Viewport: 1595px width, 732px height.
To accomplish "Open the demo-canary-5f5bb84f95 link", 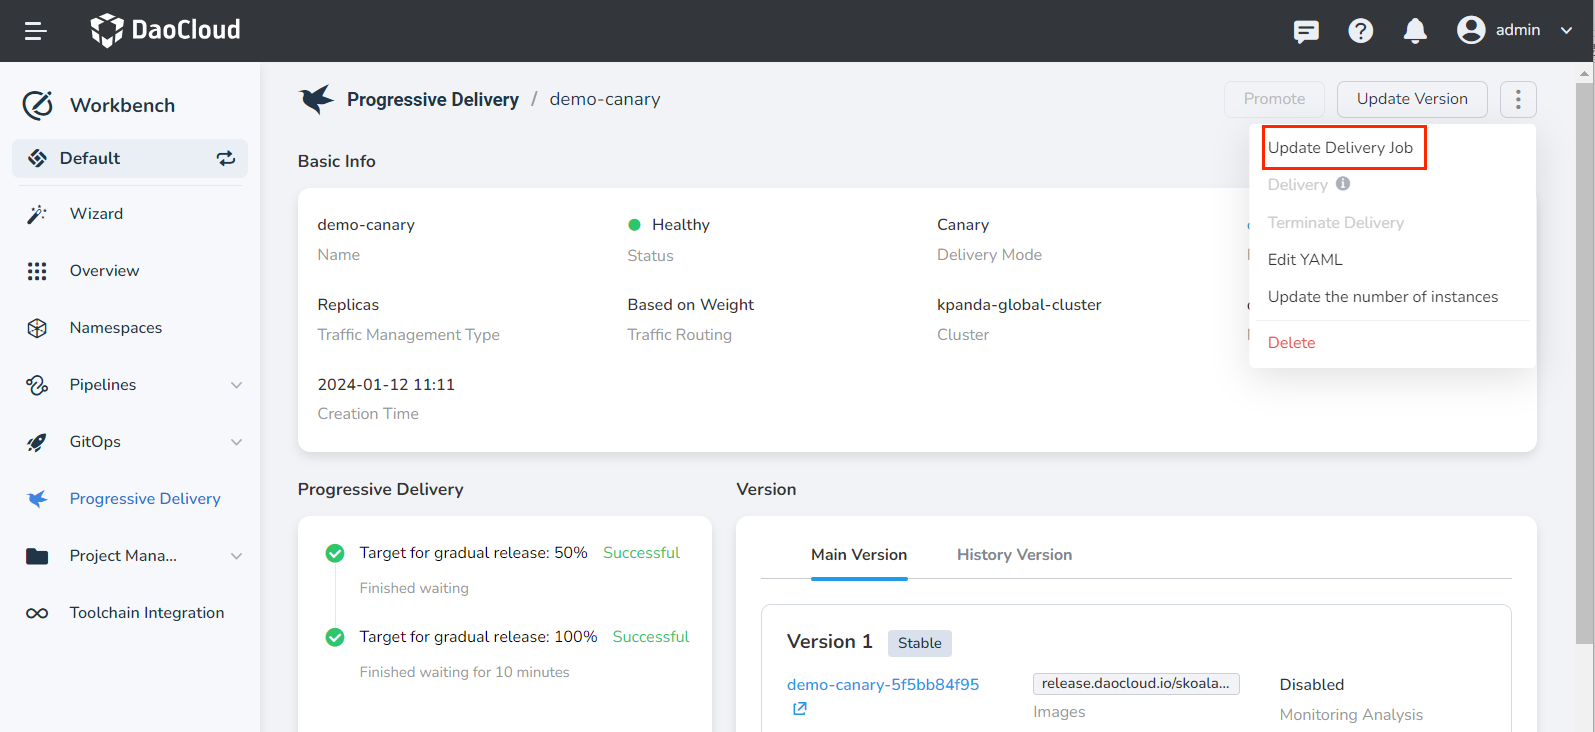I will pos(882,685).
